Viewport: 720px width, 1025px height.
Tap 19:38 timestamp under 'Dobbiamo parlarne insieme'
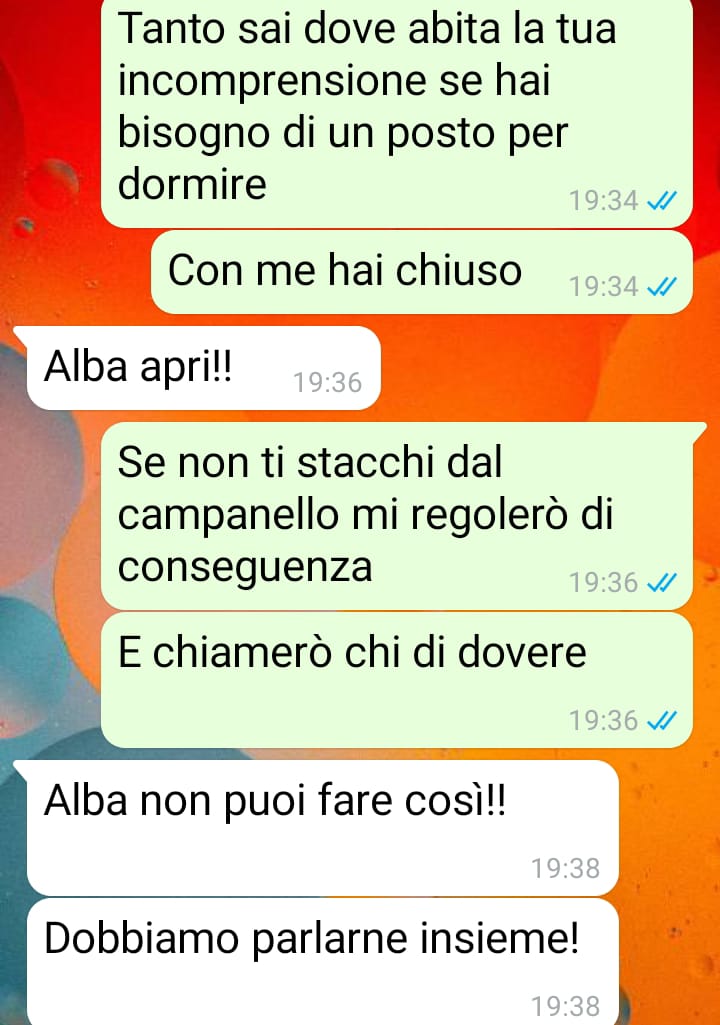pos(565,1006)
